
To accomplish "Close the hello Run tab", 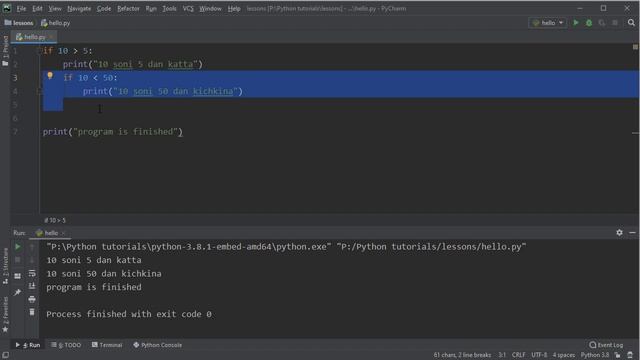I will point(63,233).
